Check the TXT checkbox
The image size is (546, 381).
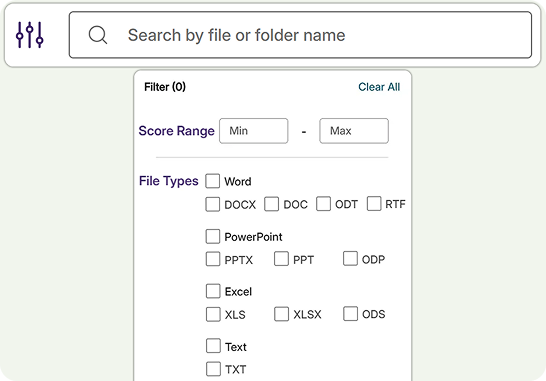click(213, 369)
